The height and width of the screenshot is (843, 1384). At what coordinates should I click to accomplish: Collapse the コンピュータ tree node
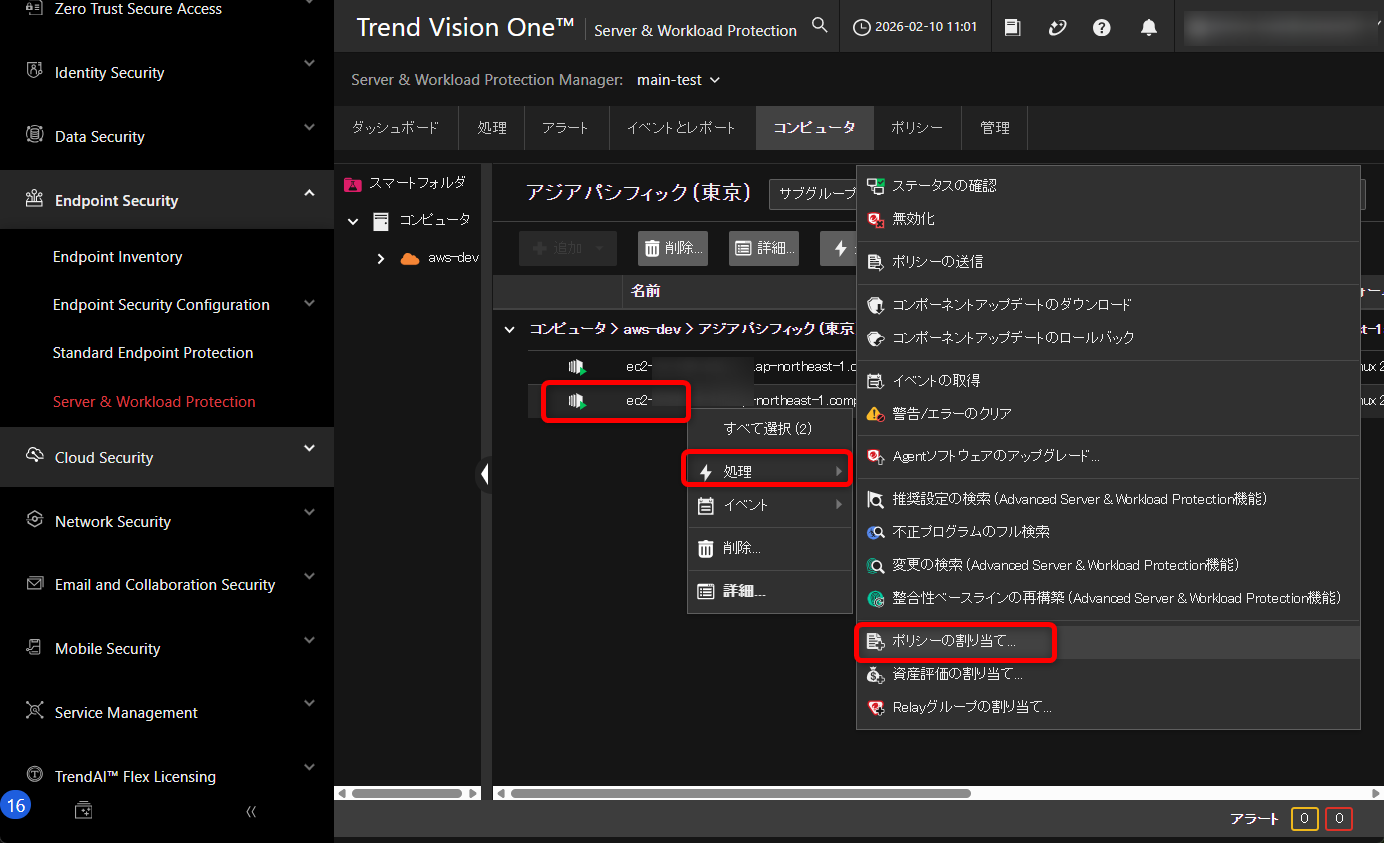(352, 220)
